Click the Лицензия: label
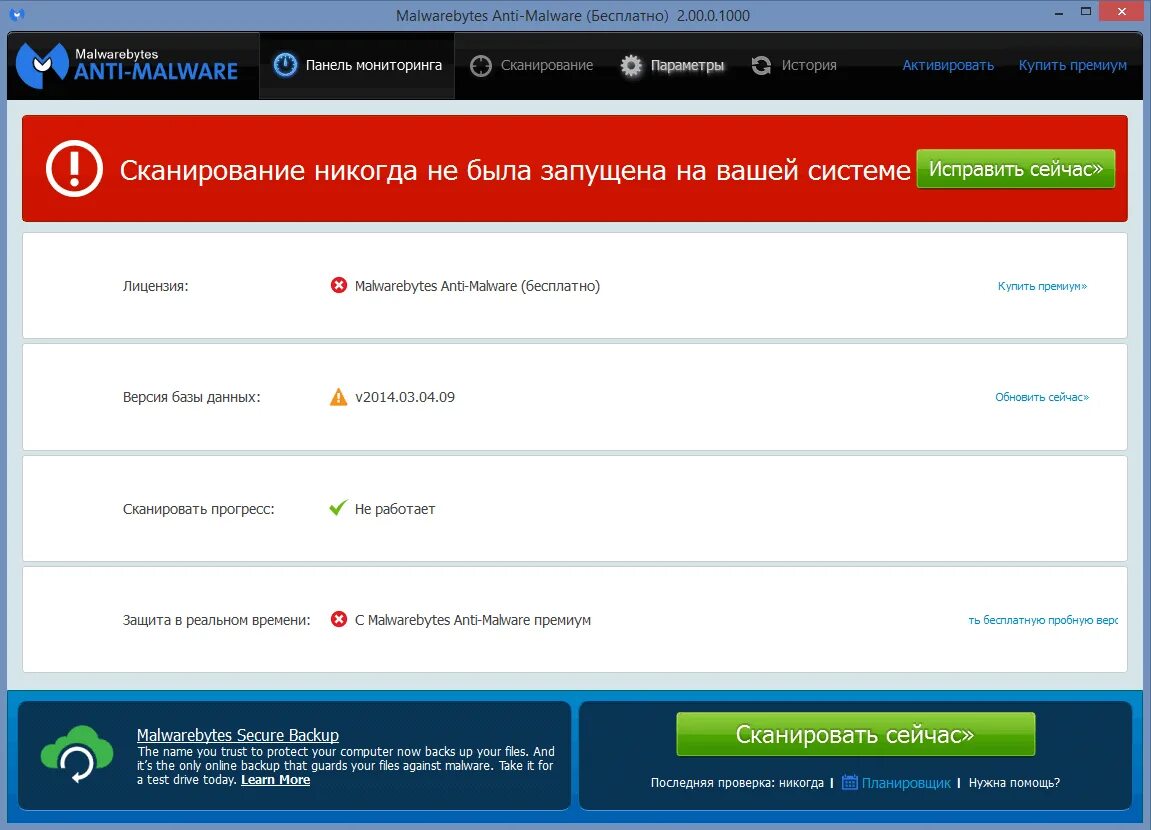Screen dimensions: 1151x830 [156, 286]
